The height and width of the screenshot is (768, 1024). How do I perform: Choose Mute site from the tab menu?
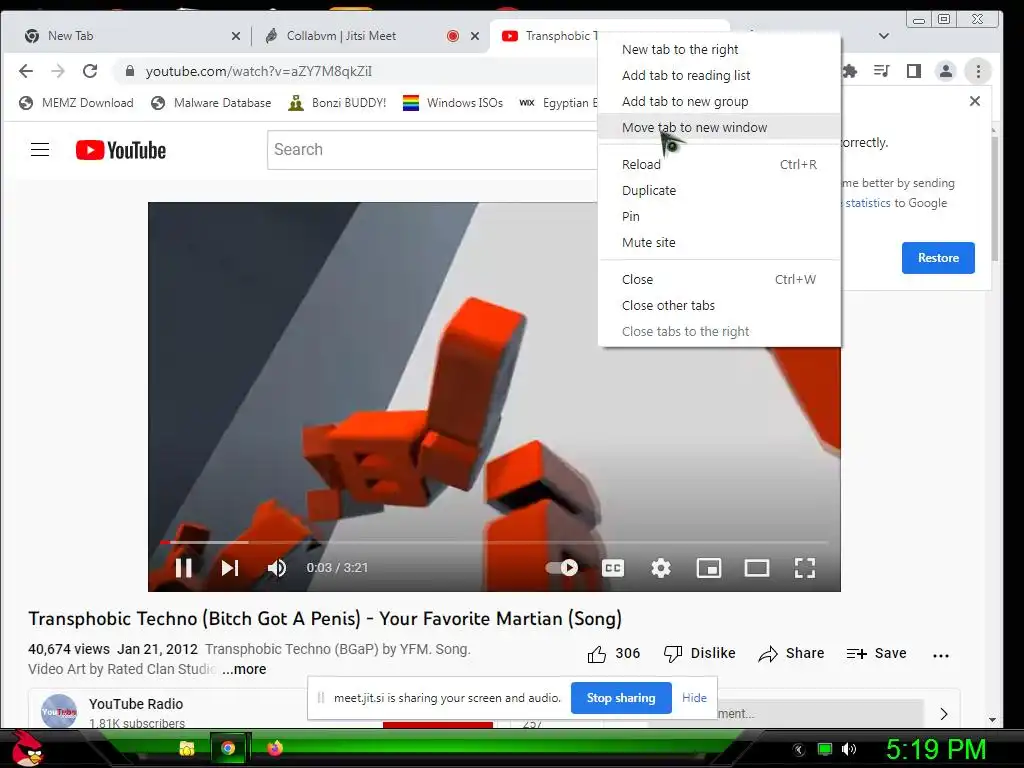pyautogui.click(x=719, y=243)
